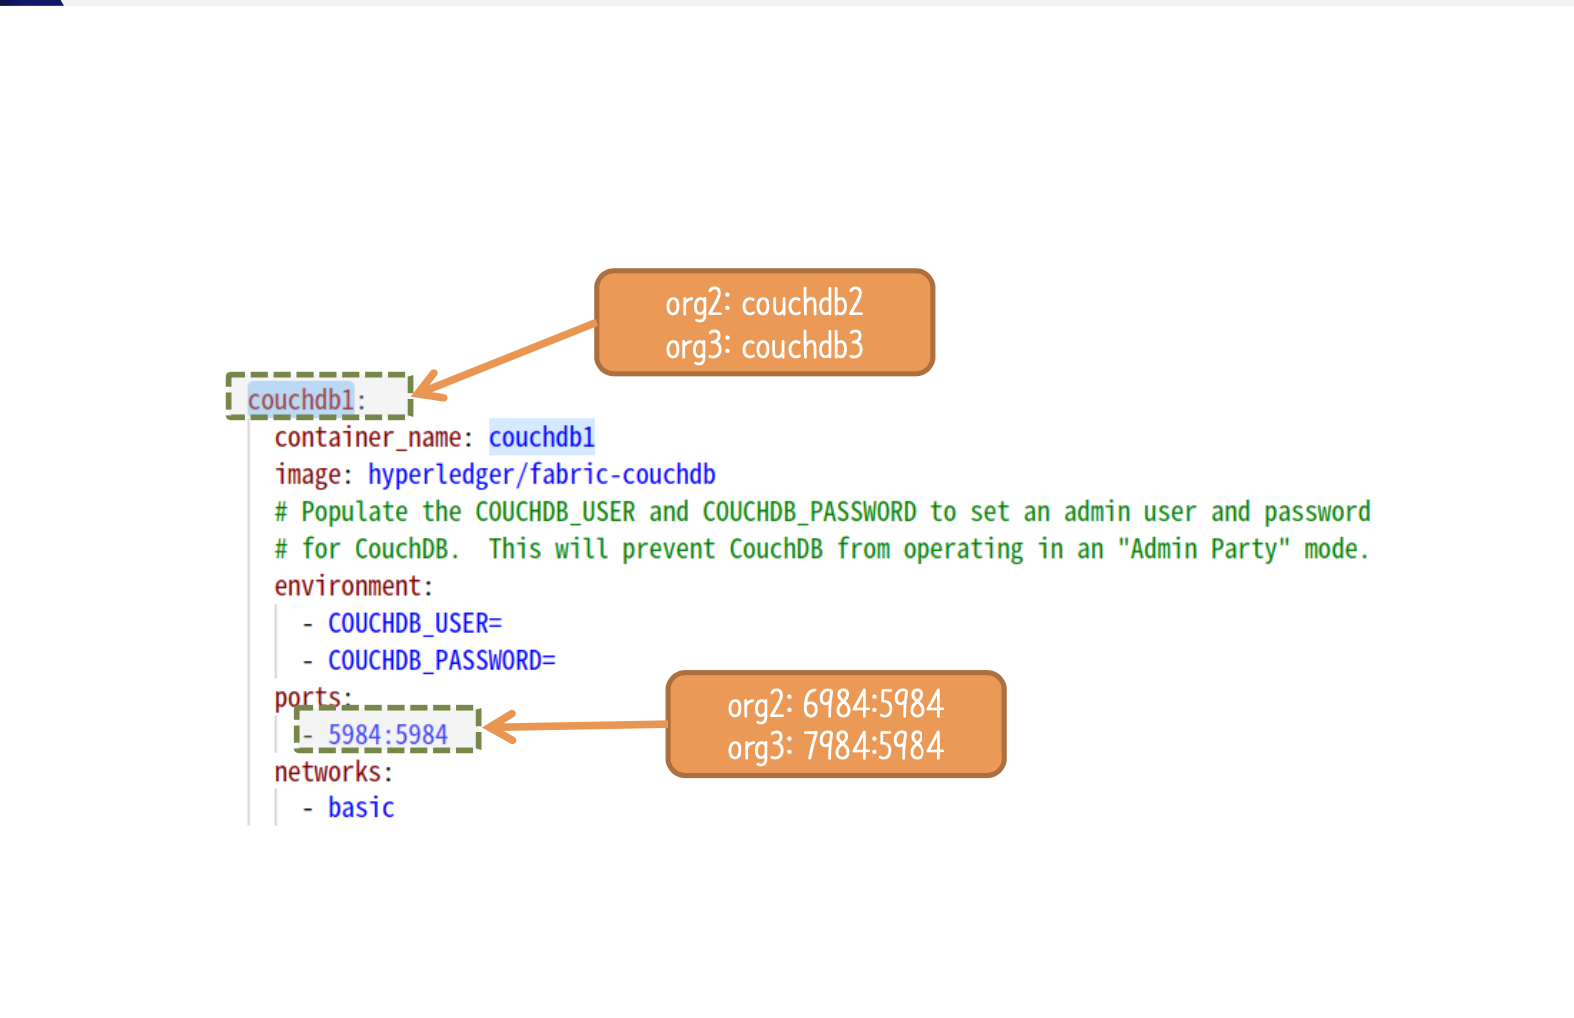Select the COUCHDB_PASSWORD= entry
Screen dimensions: 1574x1018
[x=442, y=661]
